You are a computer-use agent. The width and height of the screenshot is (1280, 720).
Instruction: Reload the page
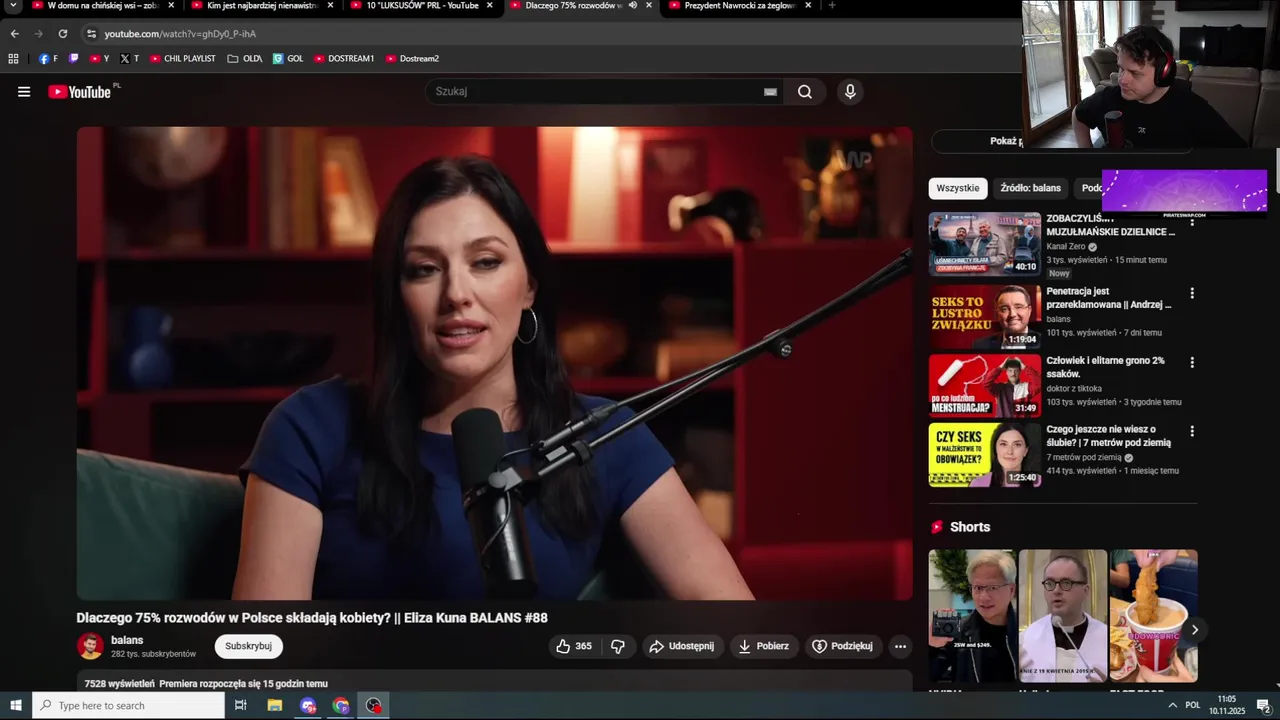pyautogui.click(x=62, y=33)
